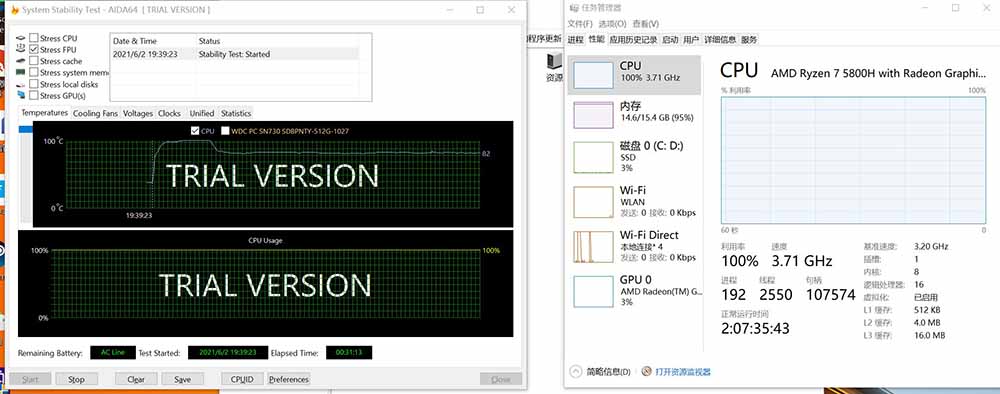Click the resource monitor icon beside 打开资源监视器
This screenshot has height=394, width=1000.
click(x=646, y=371)
